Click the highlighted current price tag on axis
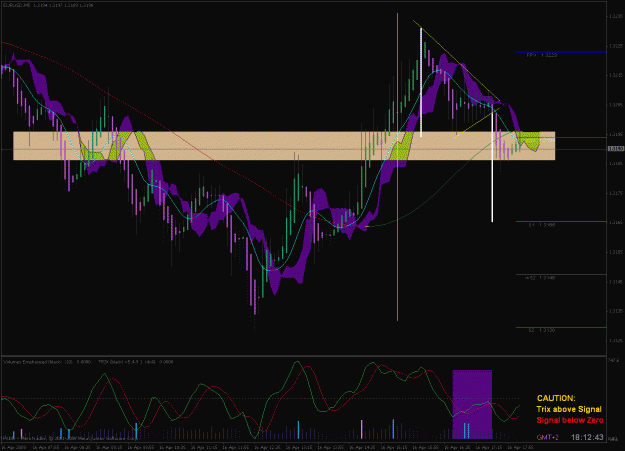 (616, 149)
